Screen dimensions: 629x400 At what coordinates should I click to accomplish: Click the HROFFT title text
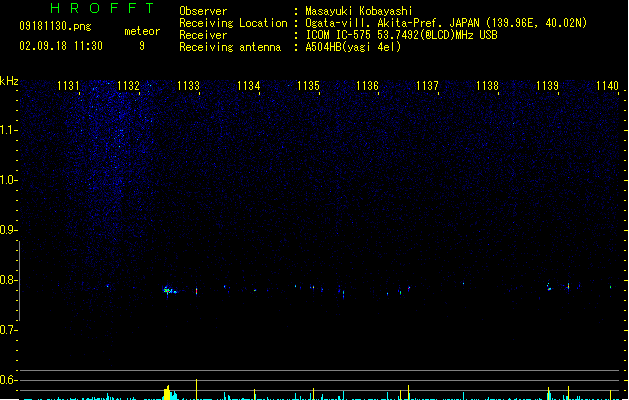click(x=102, y=8)
